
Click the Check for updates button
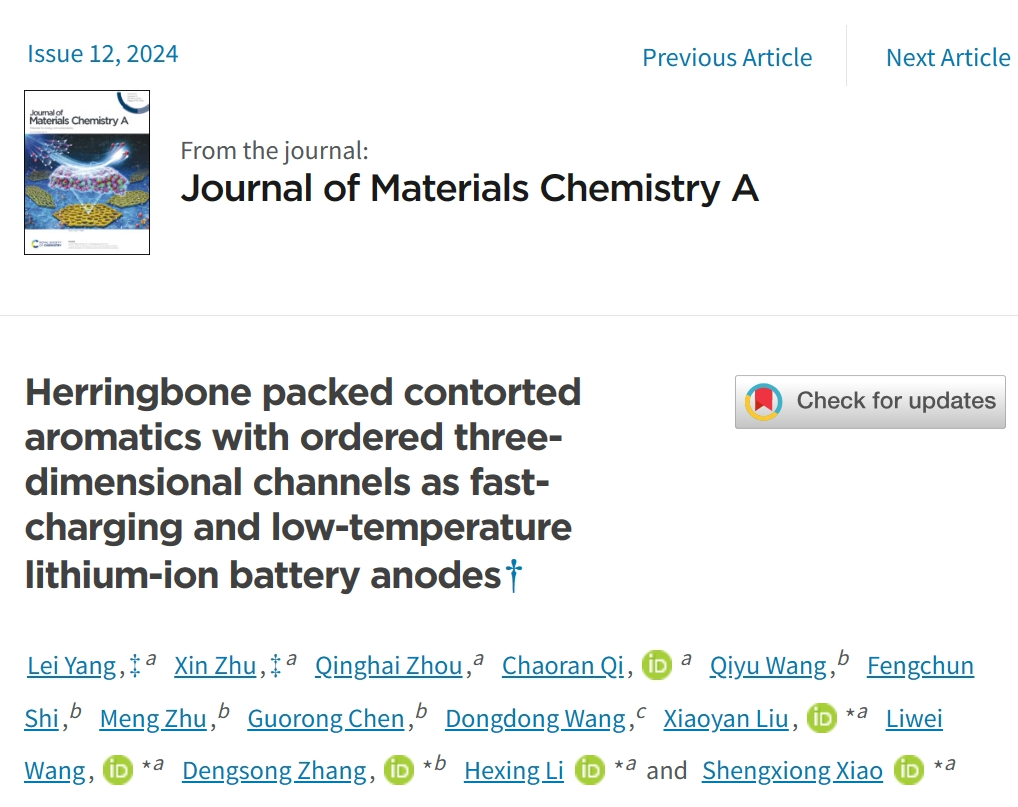[870, 402]
